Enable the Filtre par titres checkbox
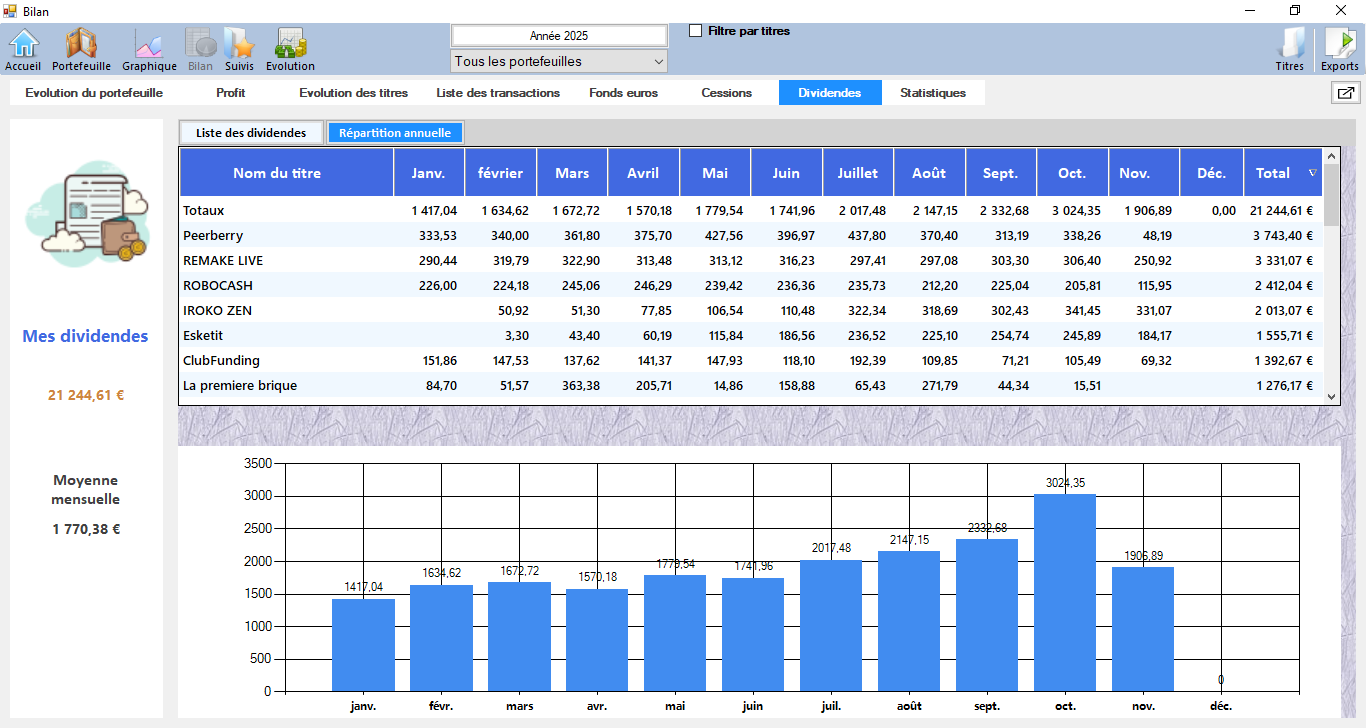This screenshot has width=1366, height=728. point(696,31)
